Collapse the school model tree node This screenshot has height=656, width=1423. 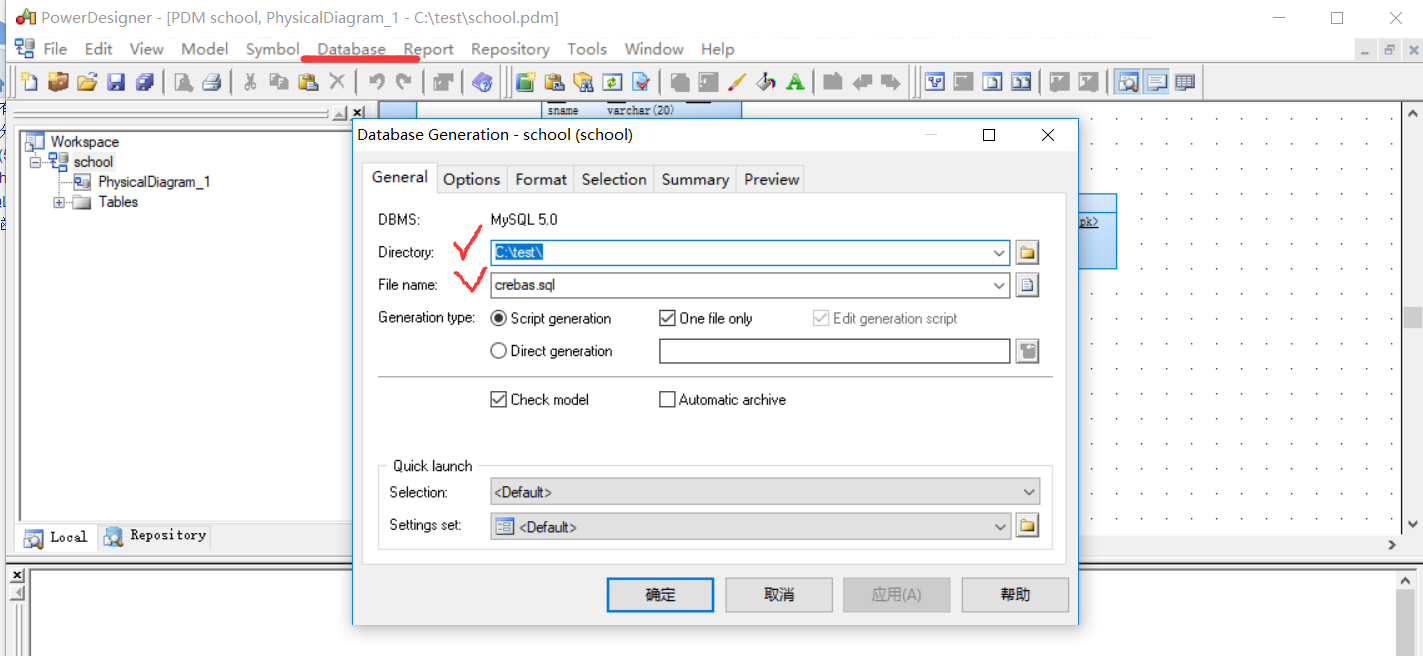[35, 162]
